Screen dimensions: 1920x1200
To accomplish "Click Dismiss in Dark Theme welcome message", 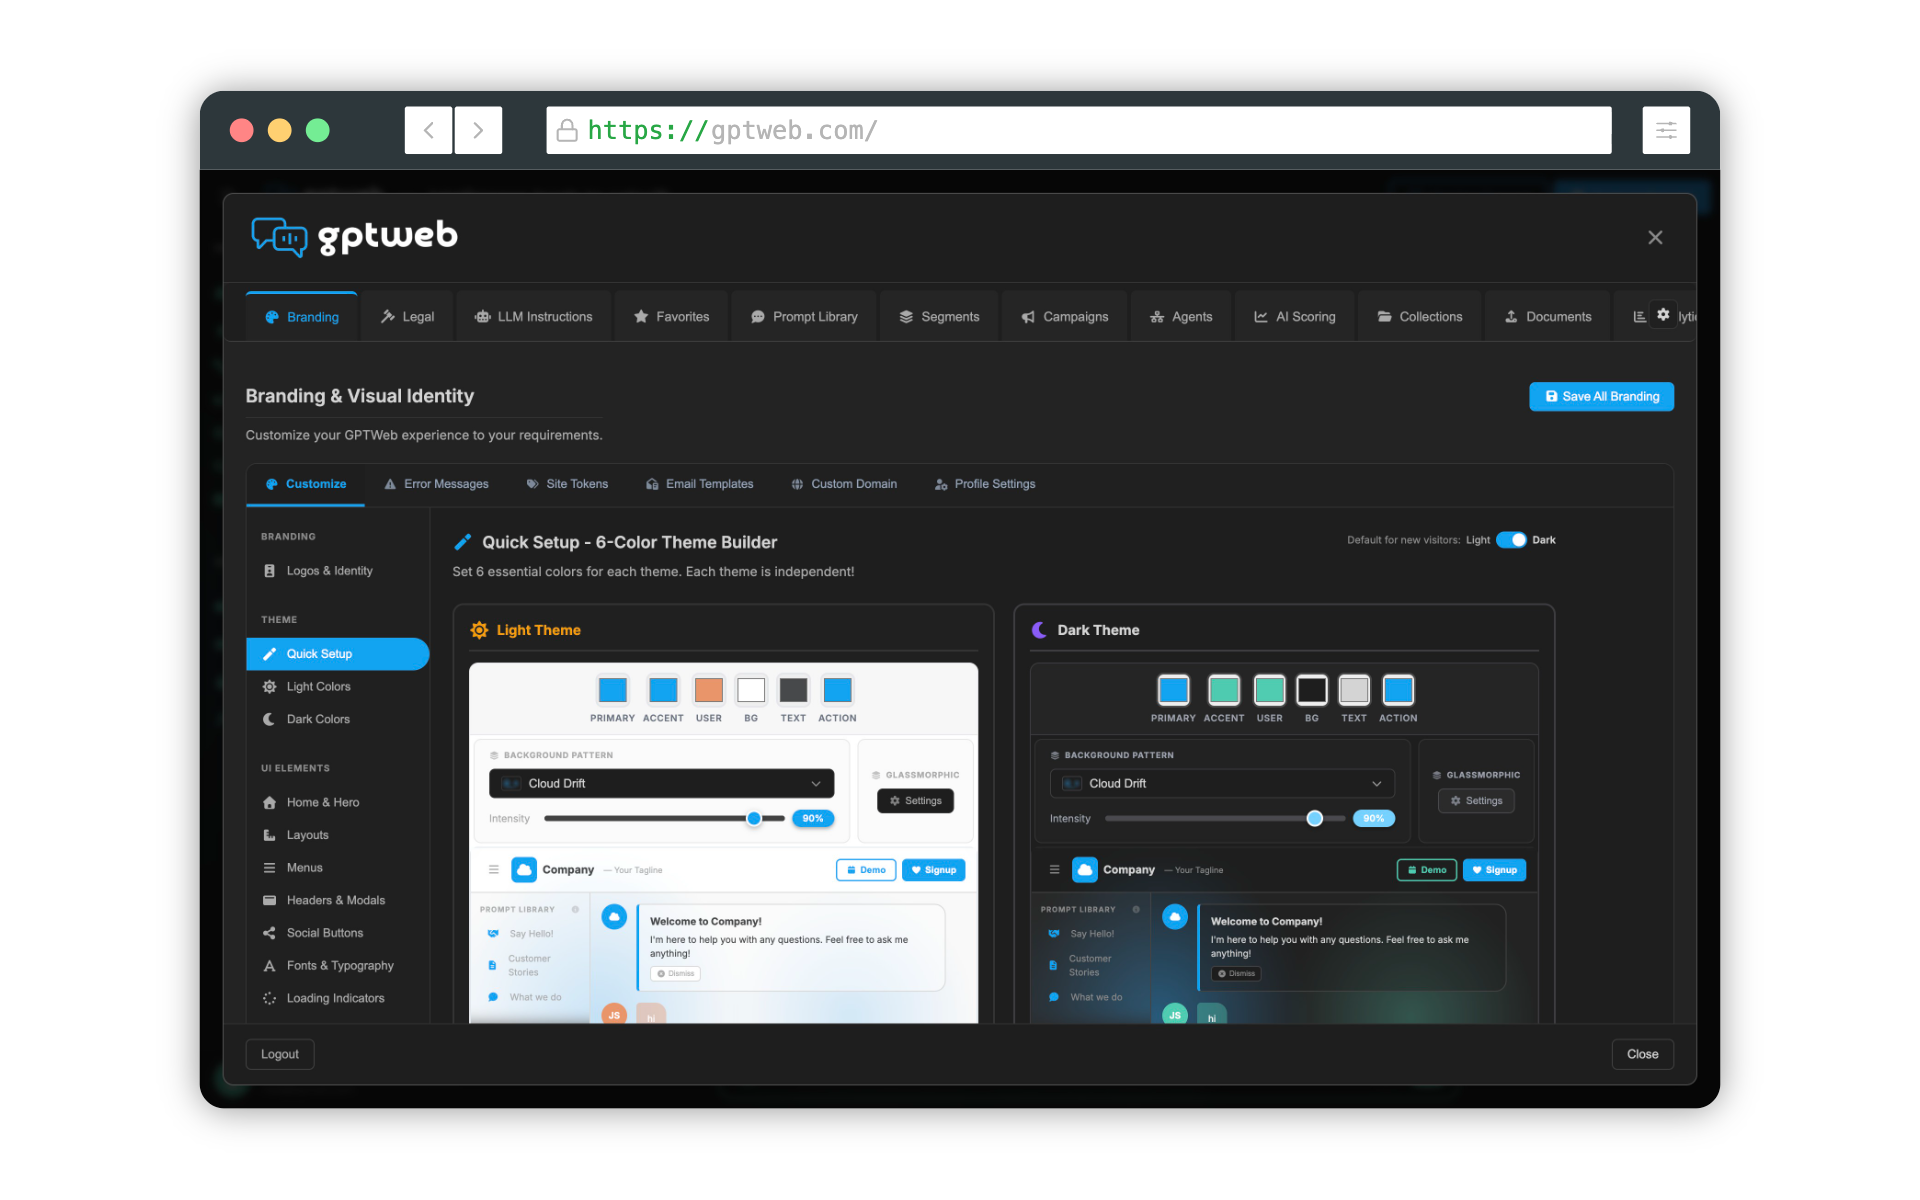I will pyautogui.click(x=1237, y=974).
